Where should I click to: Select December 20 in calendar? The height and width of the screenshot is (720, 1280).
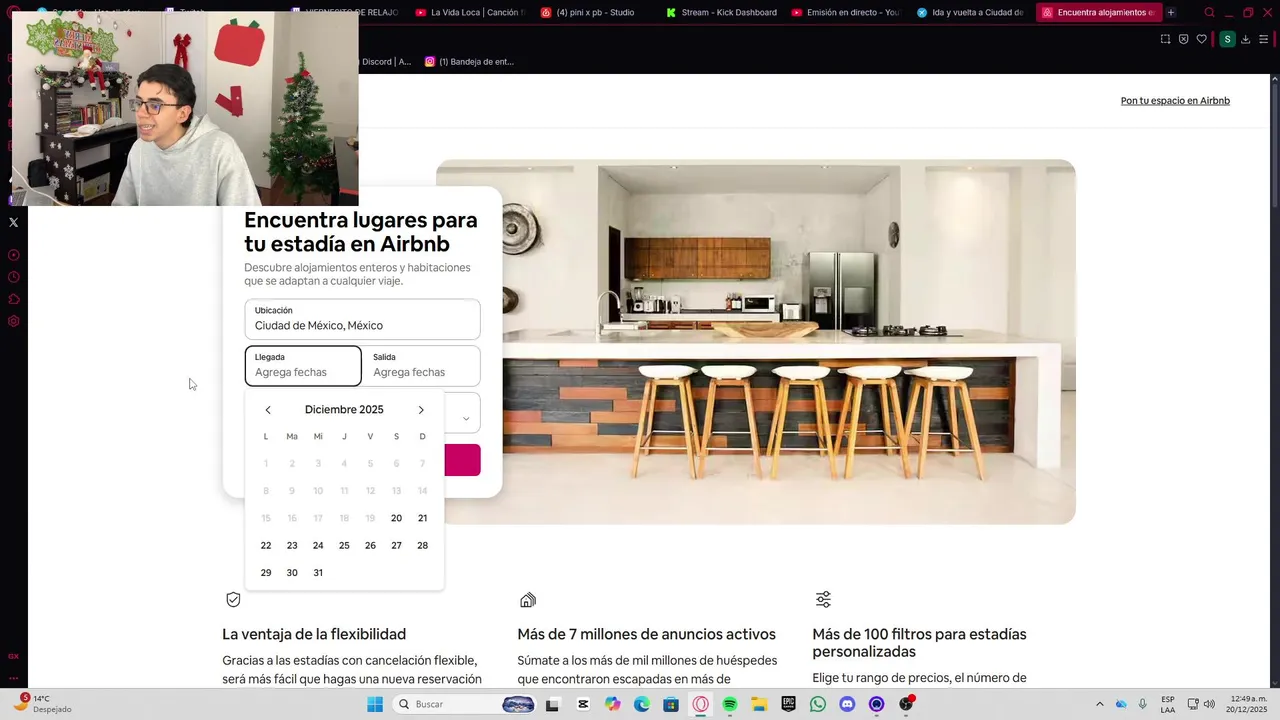(396, 518)
